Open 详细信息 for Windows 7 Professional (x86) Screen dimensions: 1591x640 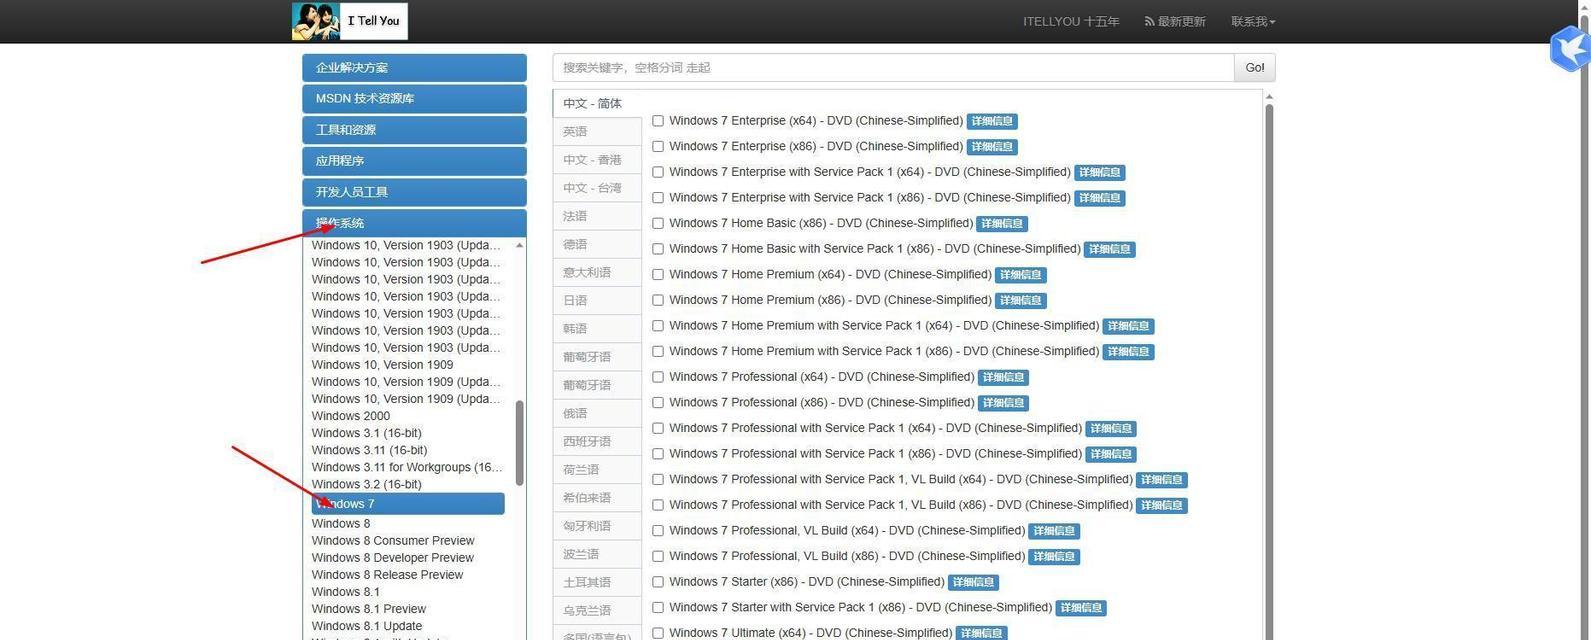(1003, 403)
